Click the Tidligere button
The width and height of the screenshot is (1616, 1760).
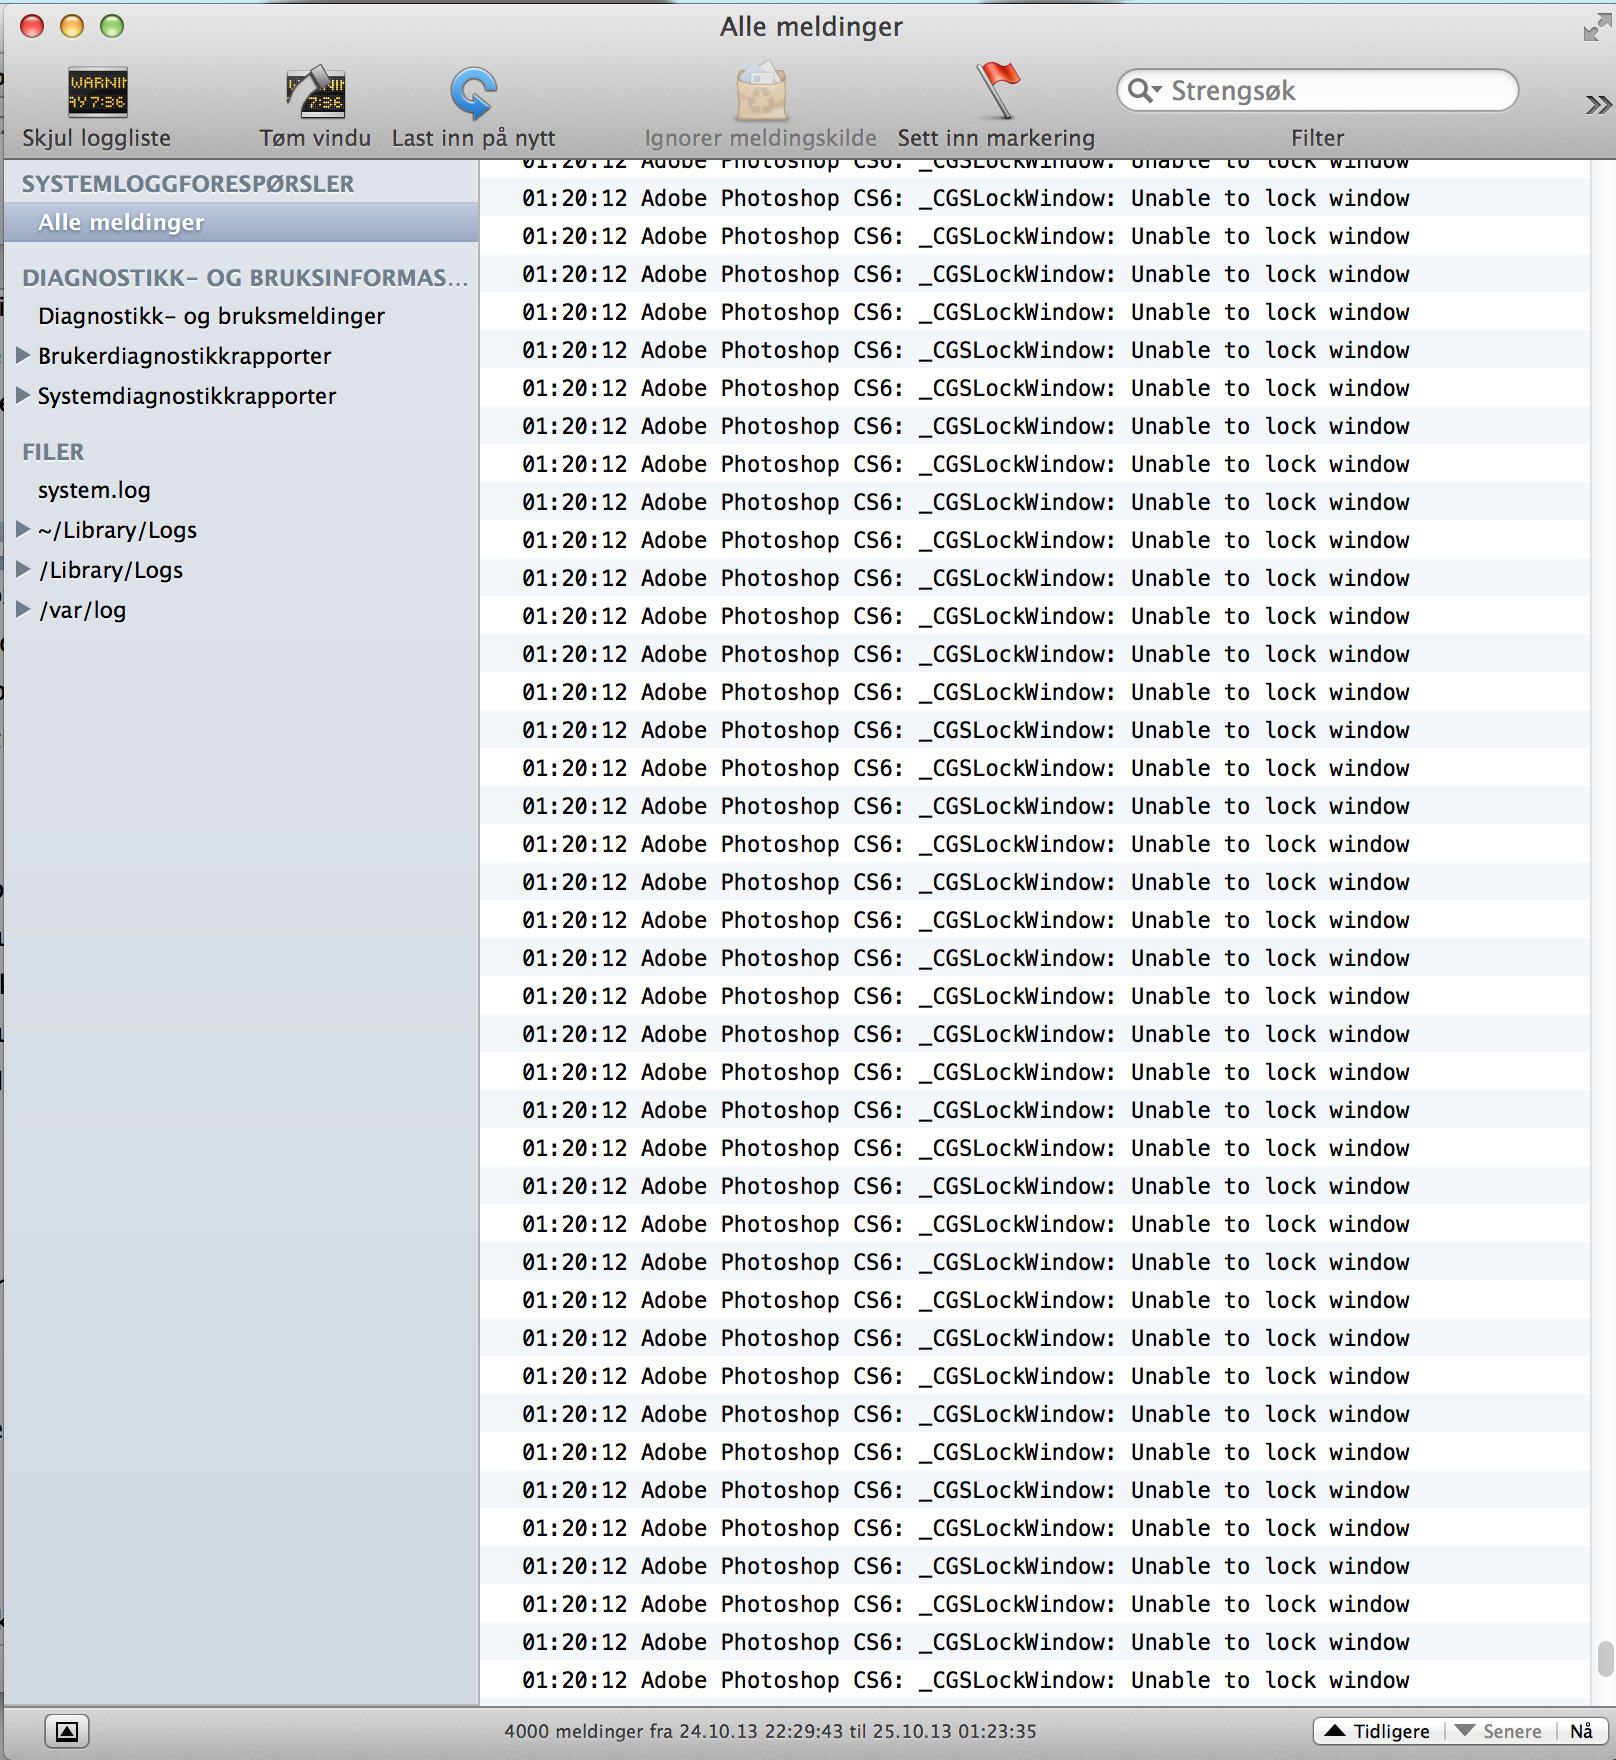[1378, 1731]
